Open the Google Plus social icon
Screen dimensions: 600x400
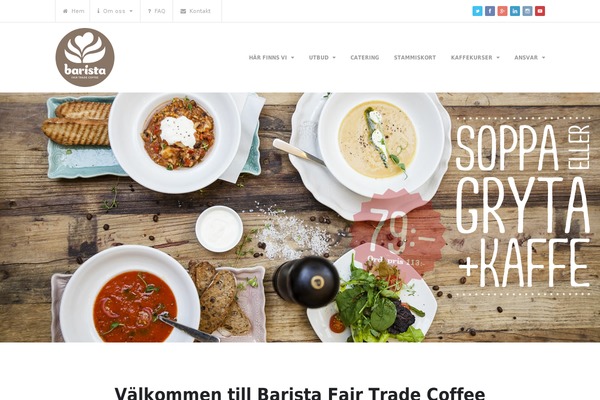coord(502,11)
